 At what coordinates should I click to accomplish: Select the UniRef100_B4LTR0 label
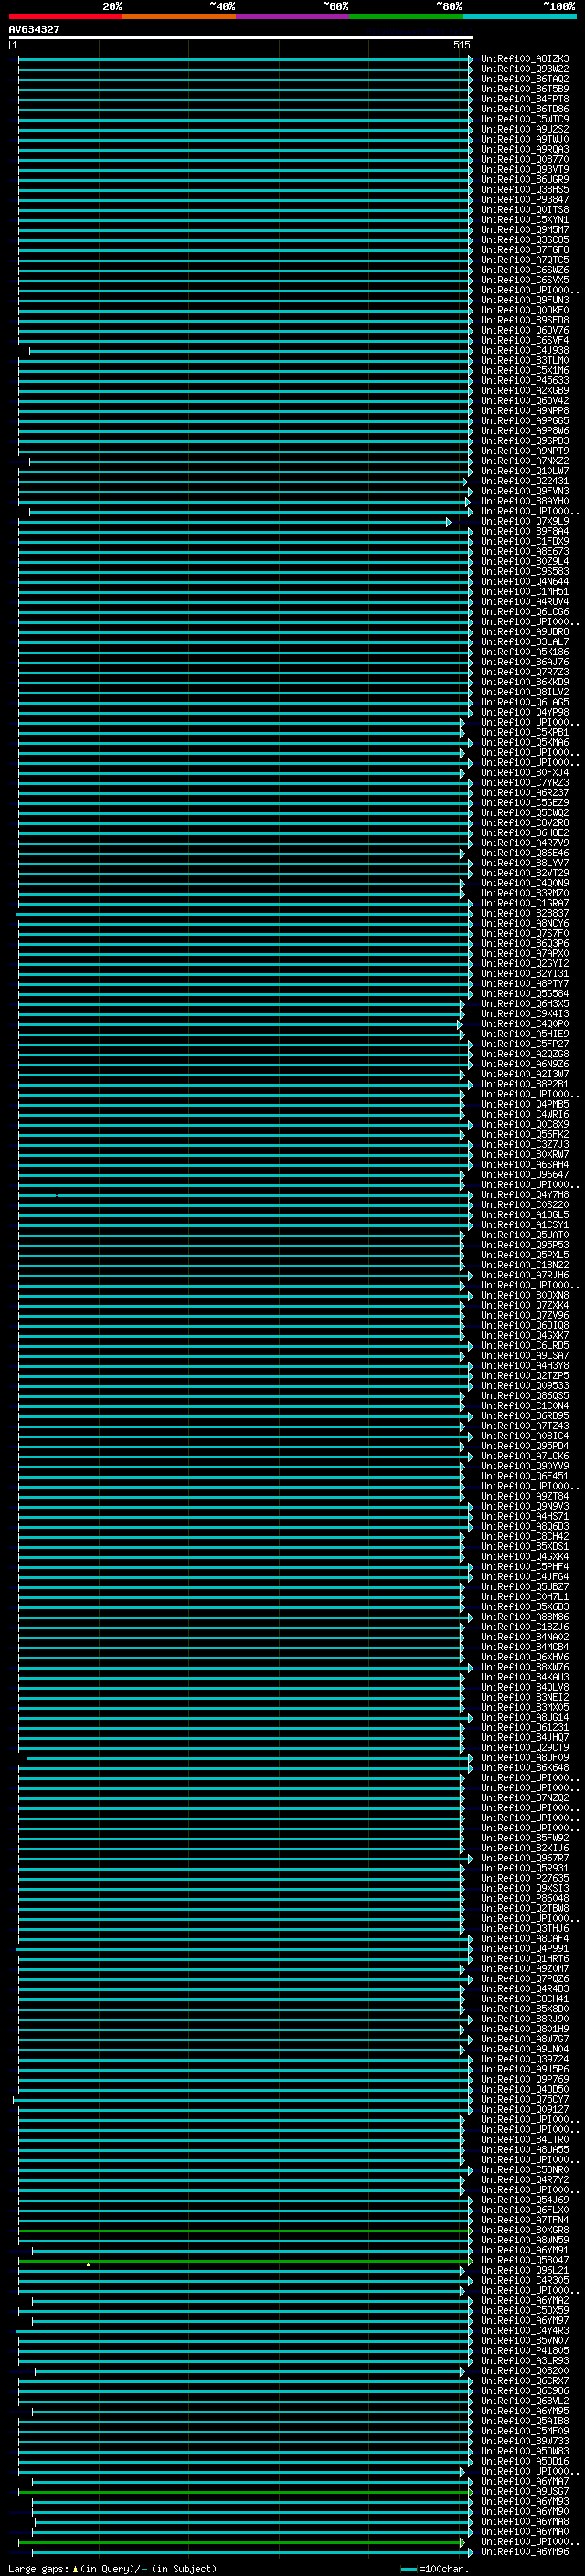tap(525, 2140)
